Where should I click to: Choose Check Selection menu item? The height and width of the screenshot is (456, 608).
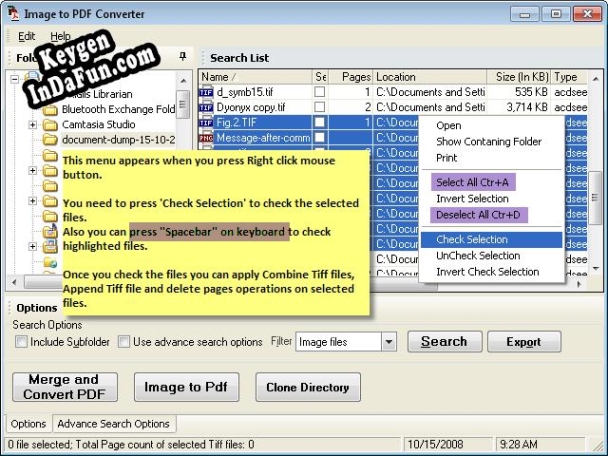(492, 240)
